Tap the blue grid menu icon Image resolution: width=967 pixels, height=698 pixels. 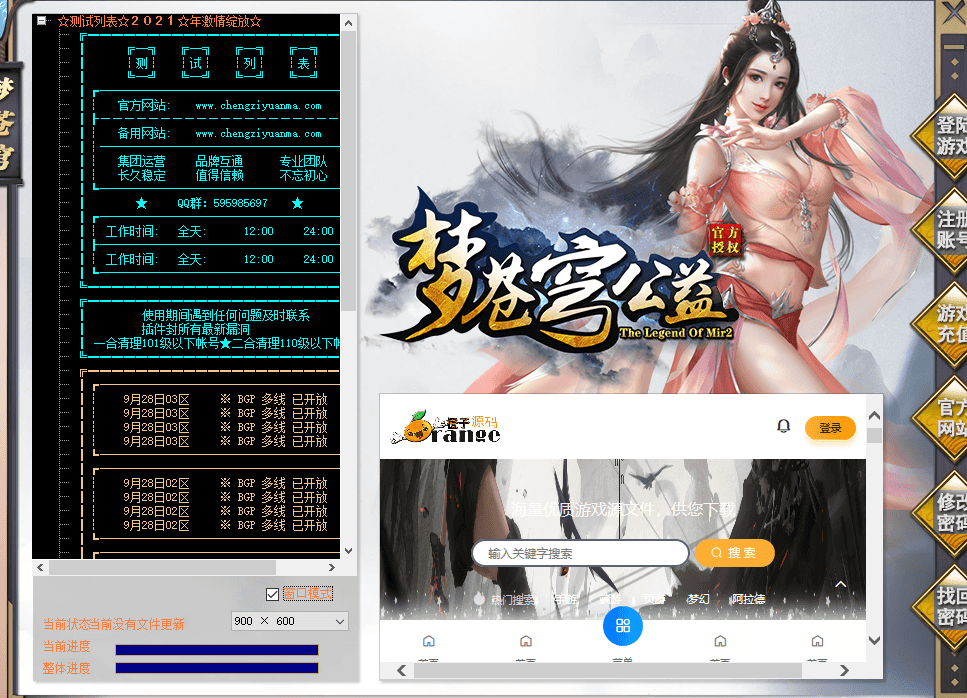[623, 626]
